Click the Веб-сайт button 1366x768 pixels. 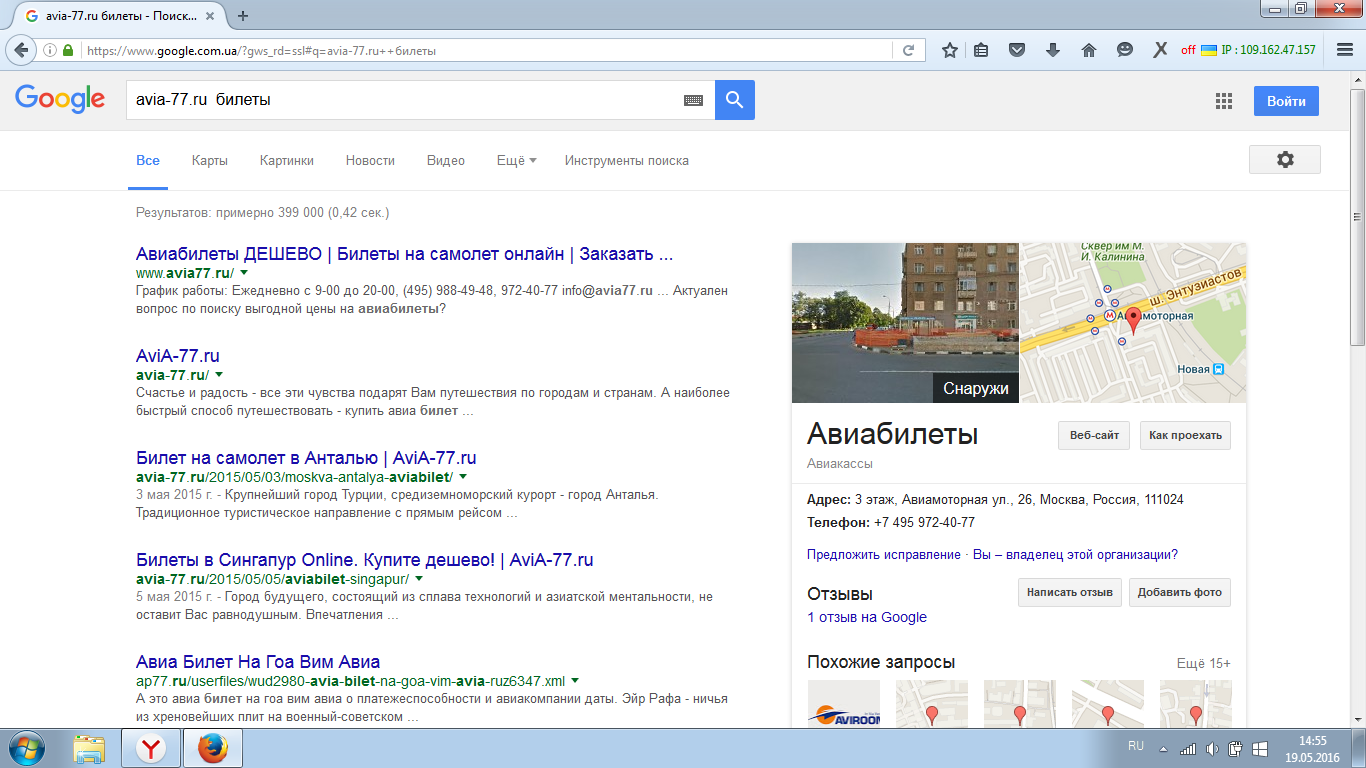click(x=1094, y=436)
